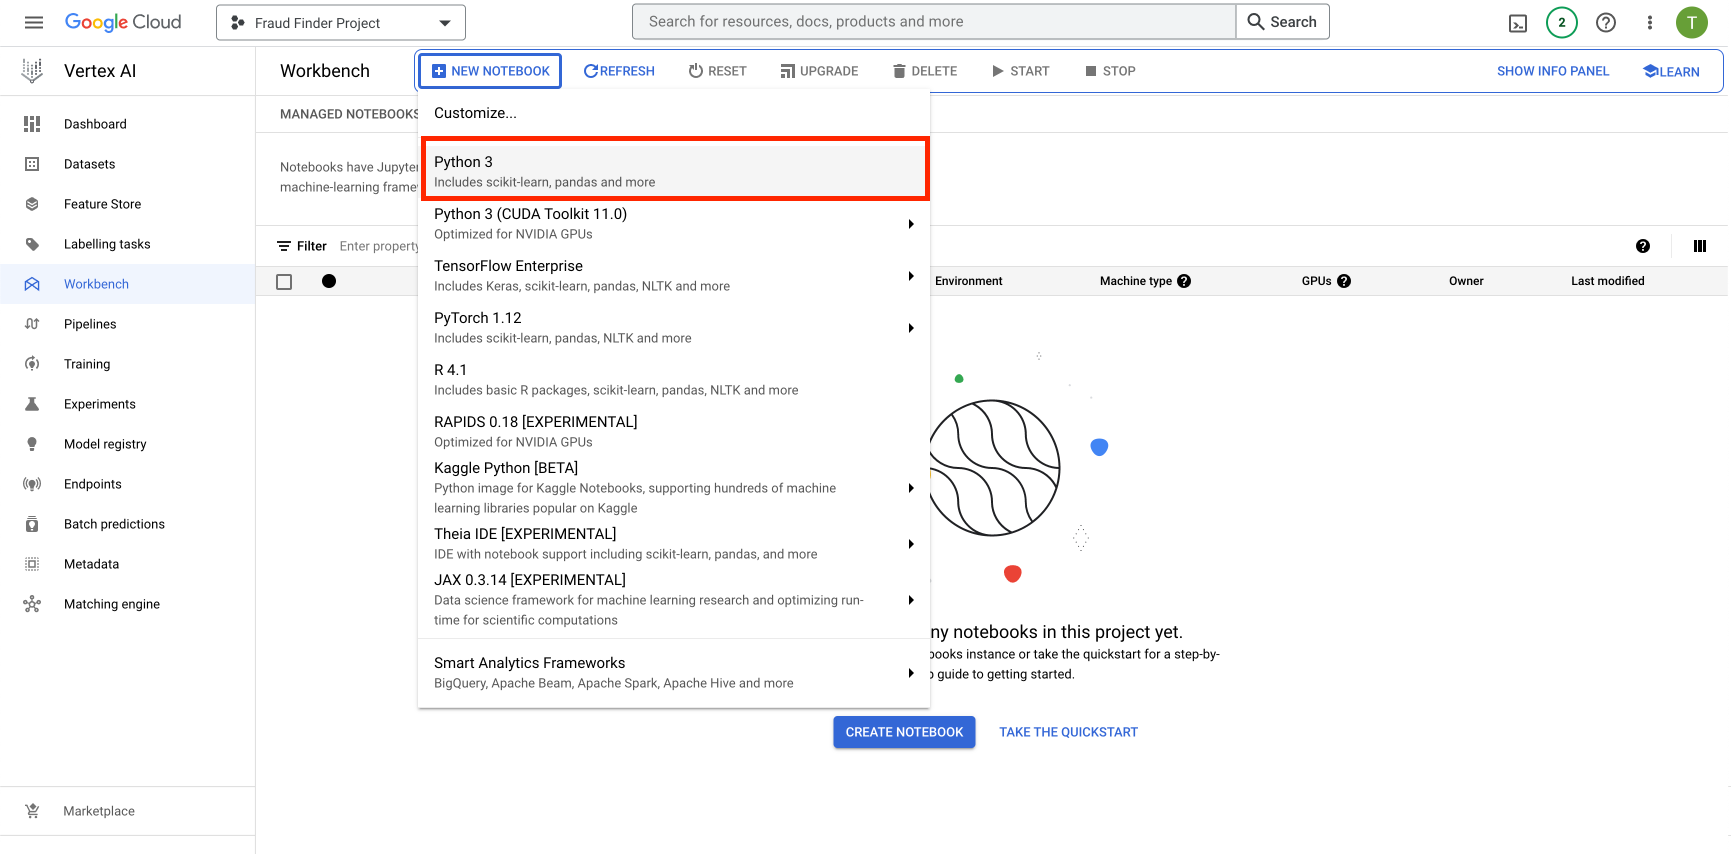Click the Marketplace cart icon

[32, 811]
